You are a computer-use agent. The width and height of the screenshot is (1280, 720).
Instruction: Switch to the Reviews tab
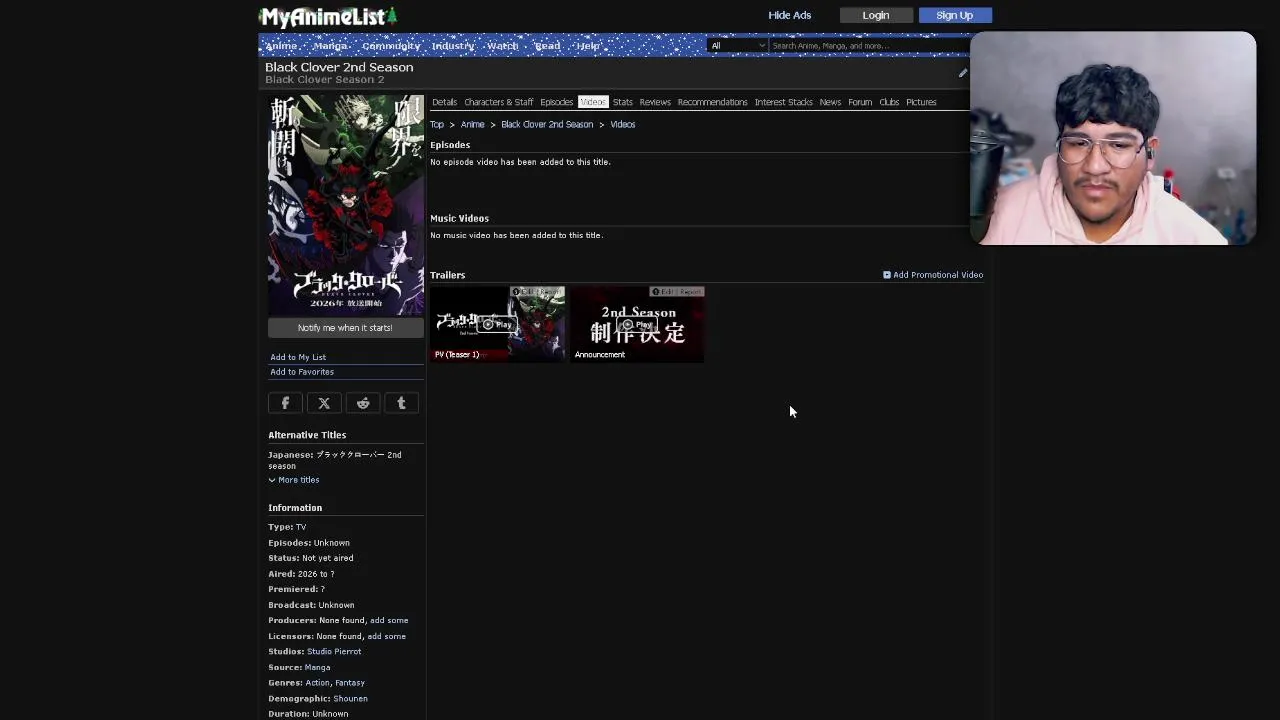(x=655, y=102)
